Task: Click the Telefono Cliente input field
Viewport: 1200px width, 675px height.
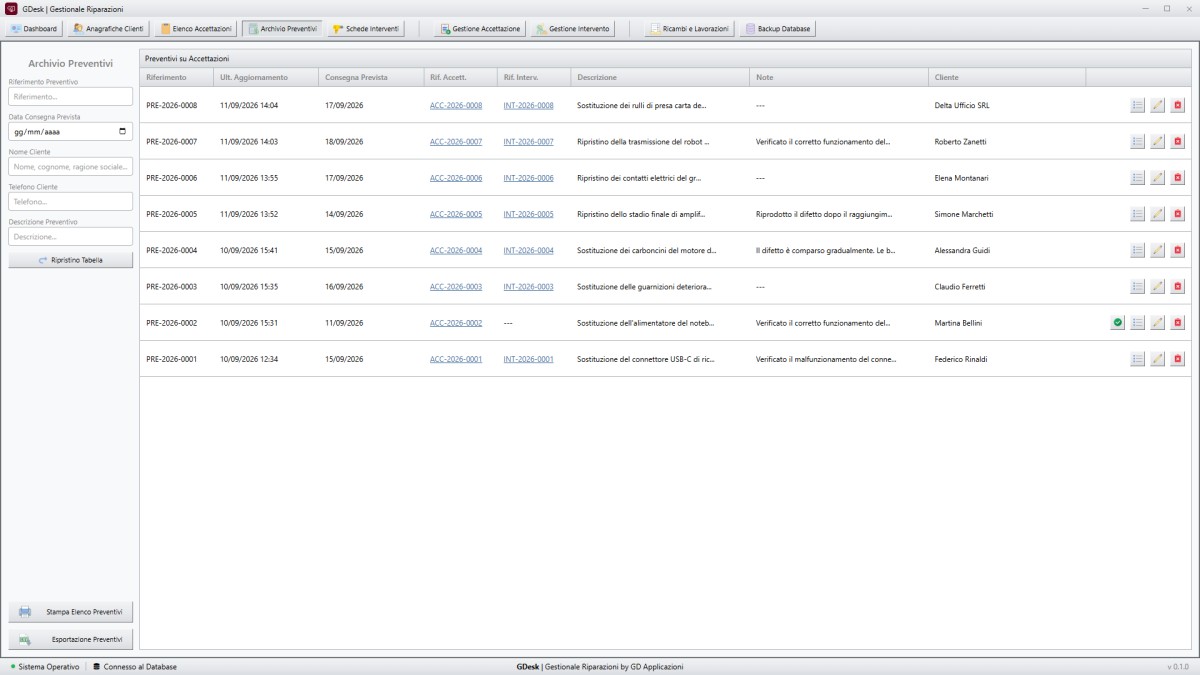Action: click(70, 201)
